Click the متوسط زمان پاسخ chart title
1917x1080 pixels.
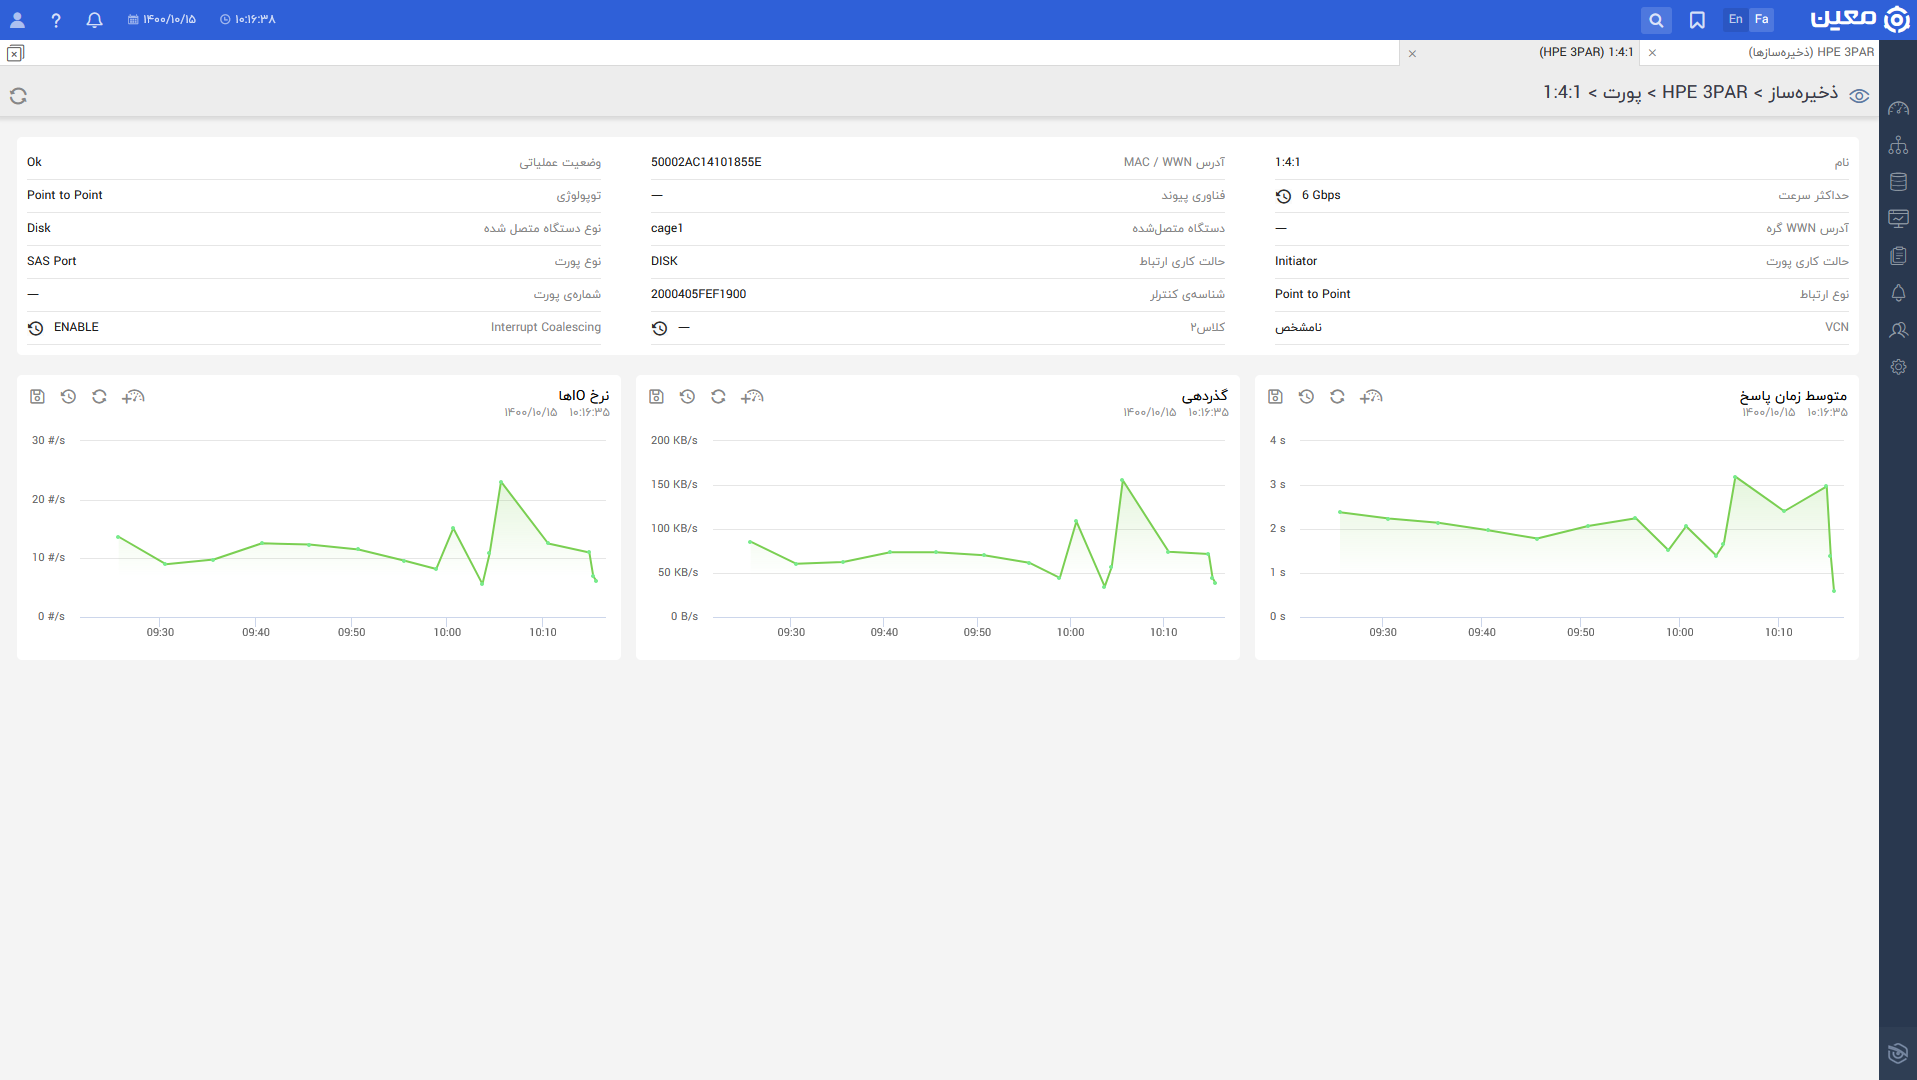pyautogui.click(x=1793, y=396)
